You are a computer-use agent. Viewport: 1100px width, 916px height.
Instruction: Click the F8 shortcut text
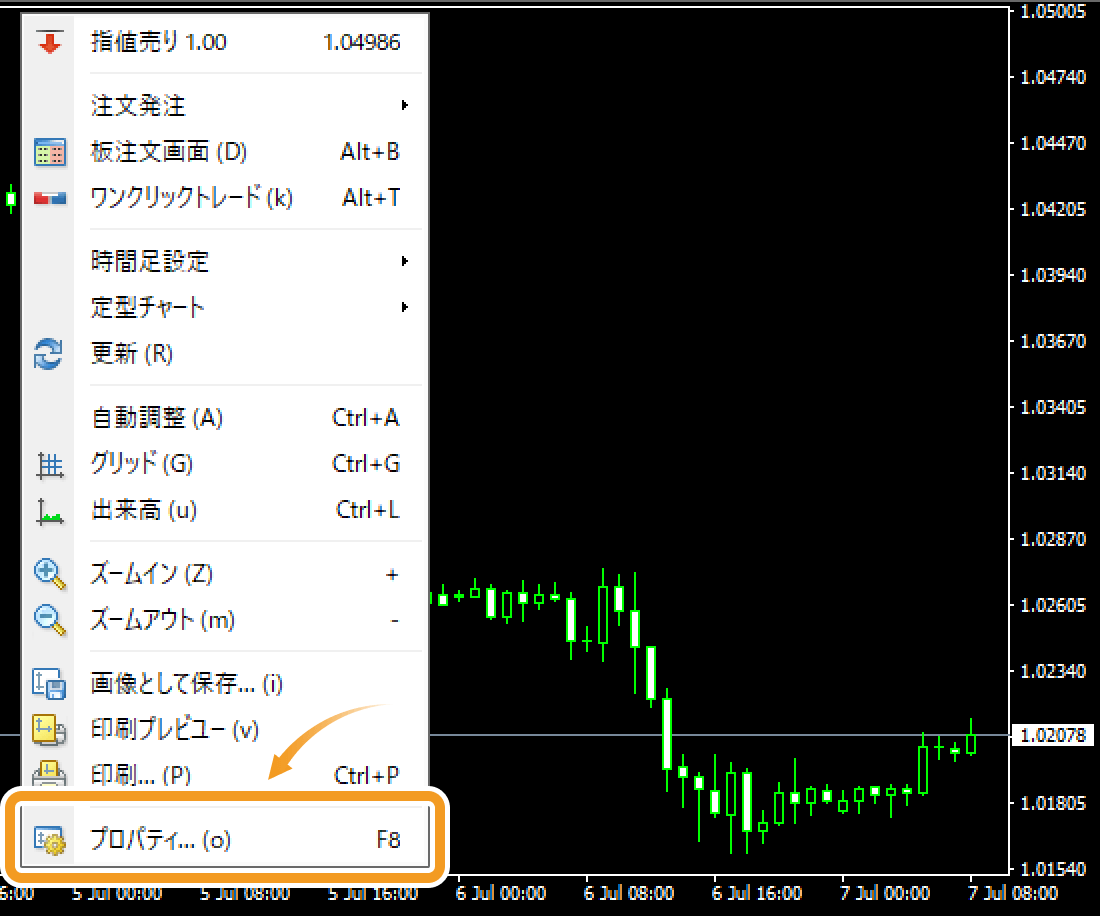388,840
